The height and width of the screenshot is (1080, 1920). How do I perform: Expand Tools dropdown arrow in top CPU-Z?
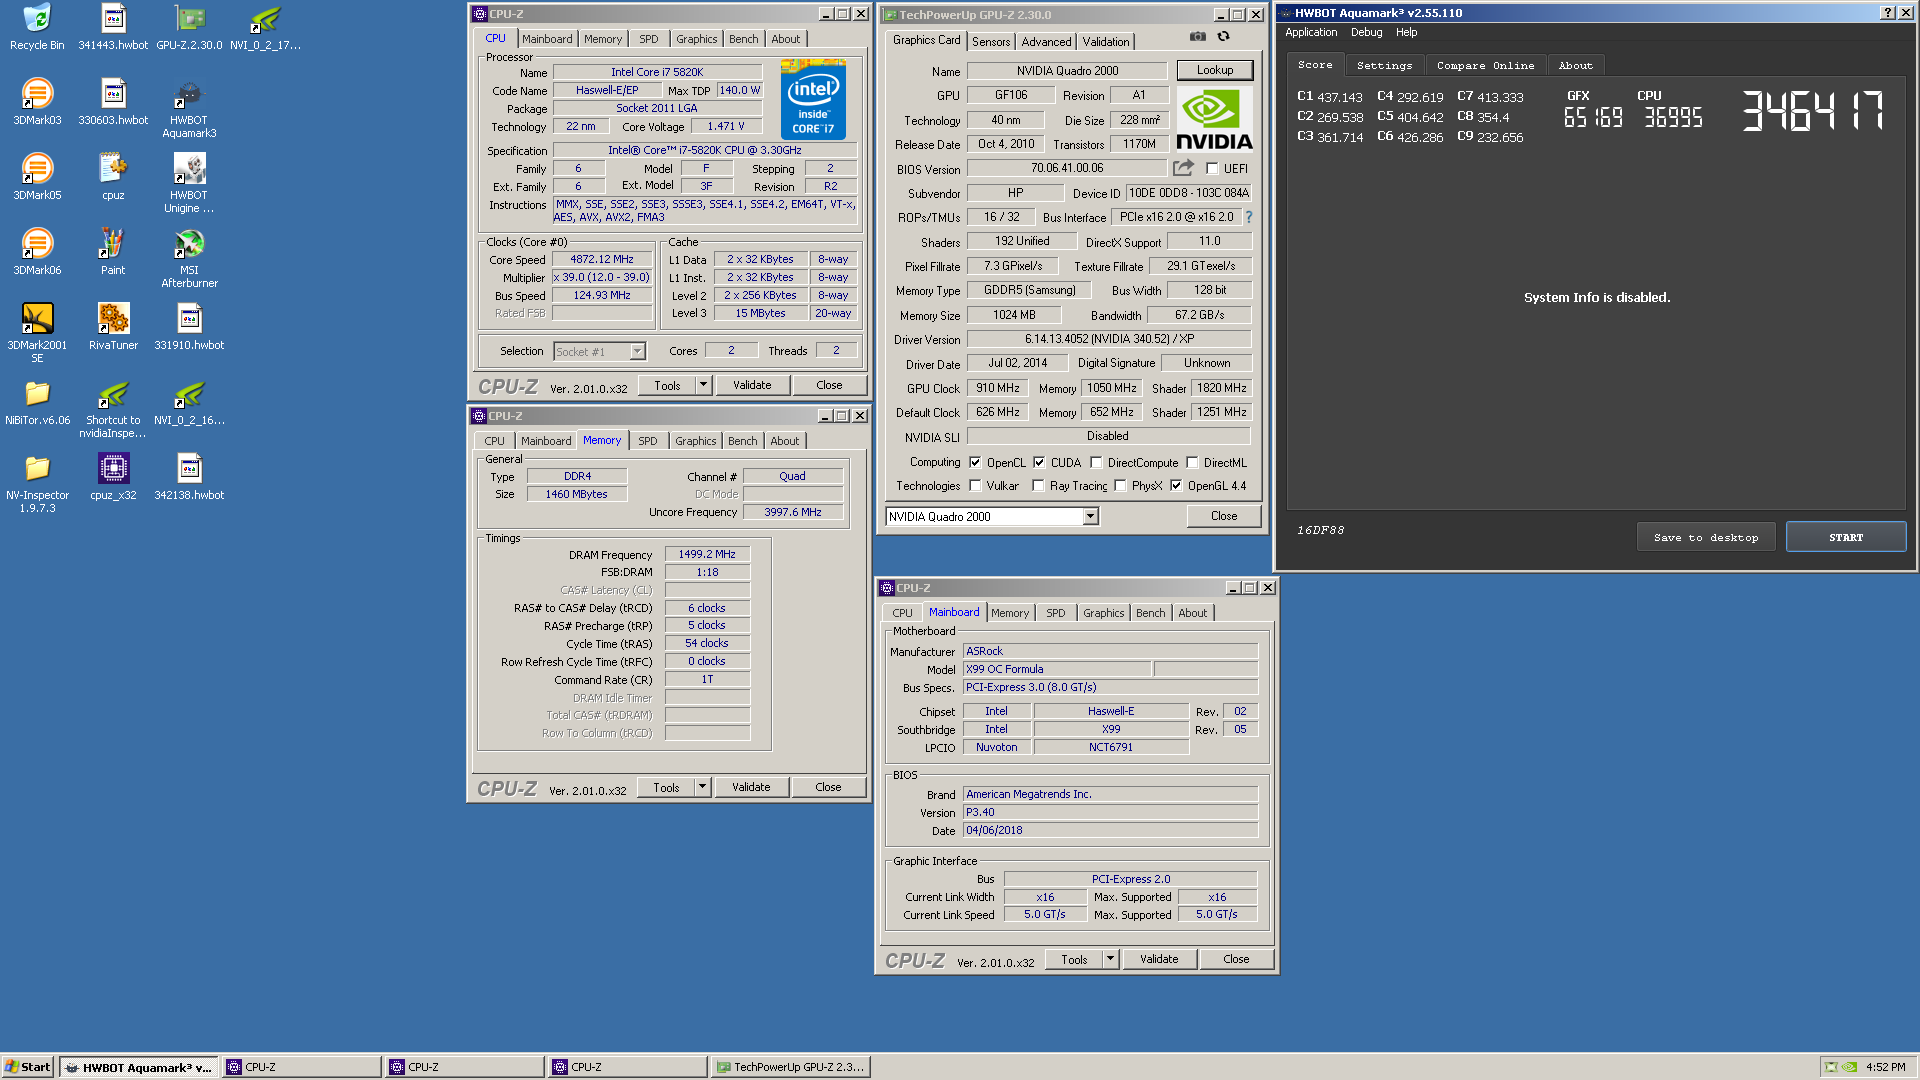coord(703,385)
